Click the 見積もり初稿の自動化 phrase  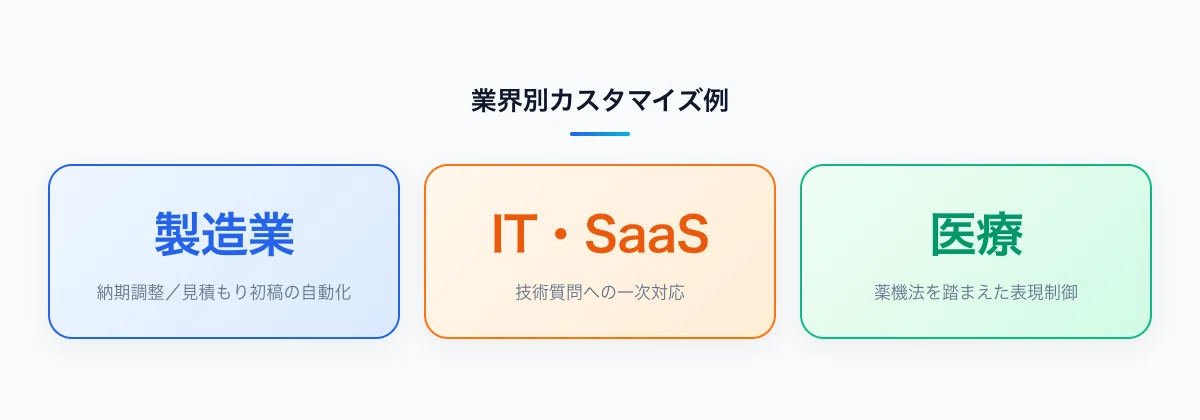[266, 294]
